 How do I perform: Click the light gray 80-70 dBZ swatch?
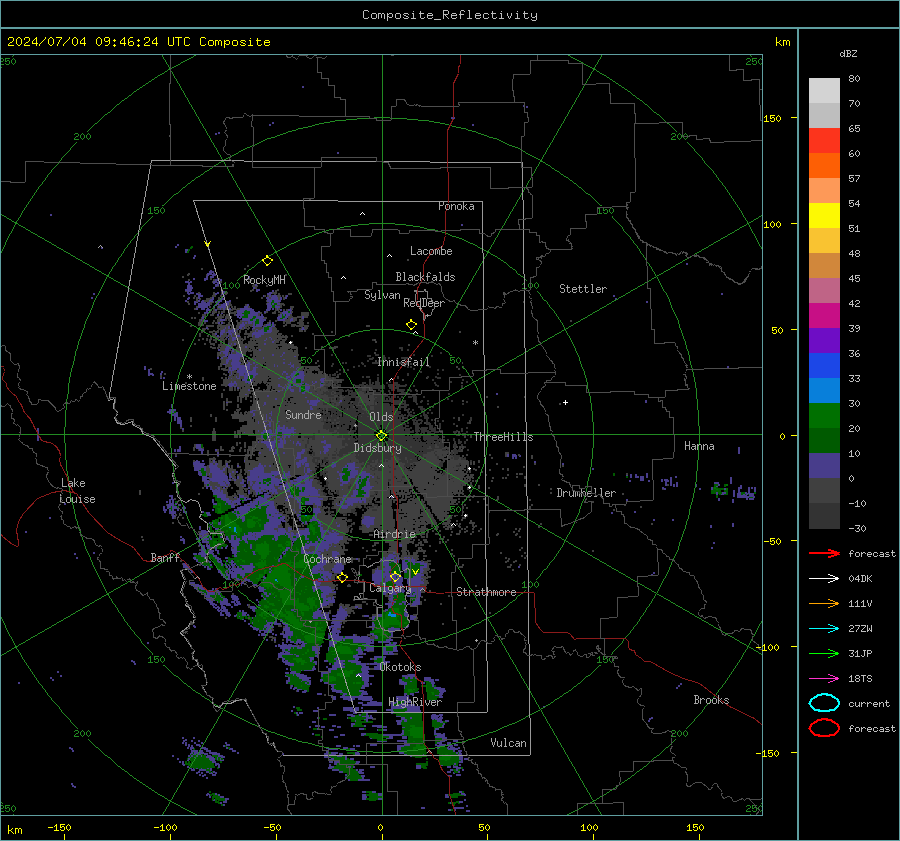tap(824, 90)
